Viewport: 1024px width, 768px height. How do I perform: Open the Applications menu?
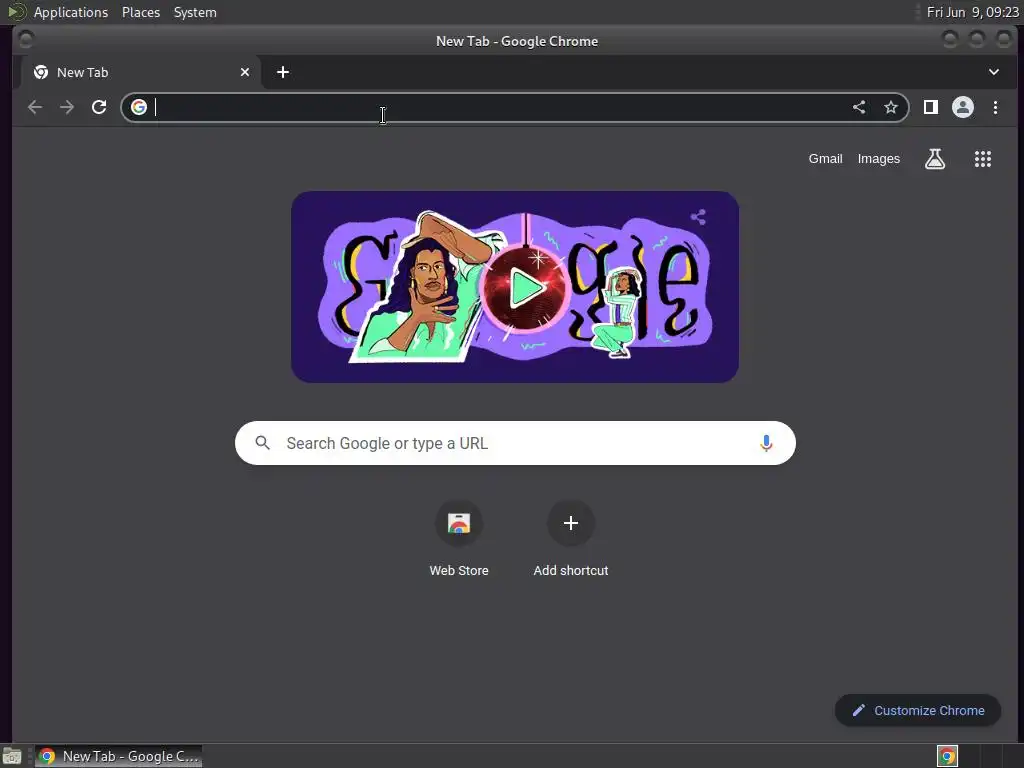click(x=71, y=12)
